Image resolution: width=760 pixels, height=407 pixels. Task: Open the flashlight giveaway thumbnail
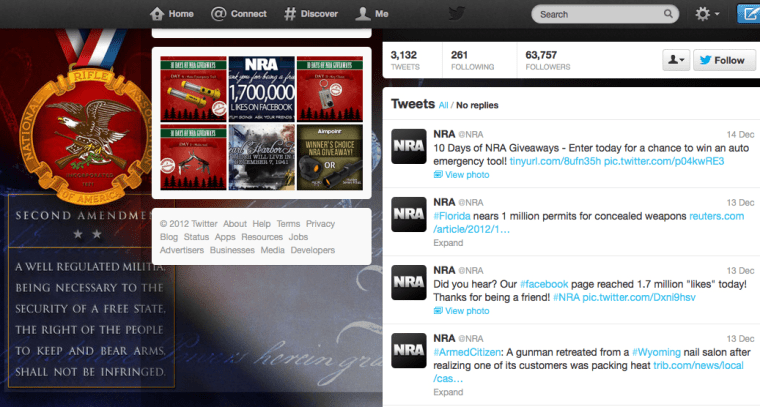[193, 89]
